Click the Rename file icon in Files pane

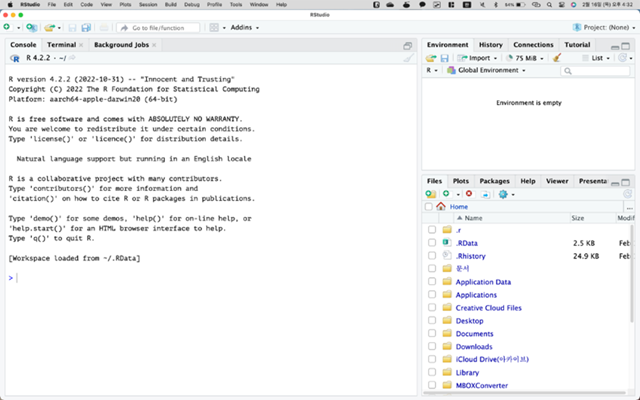click(485, 194)
